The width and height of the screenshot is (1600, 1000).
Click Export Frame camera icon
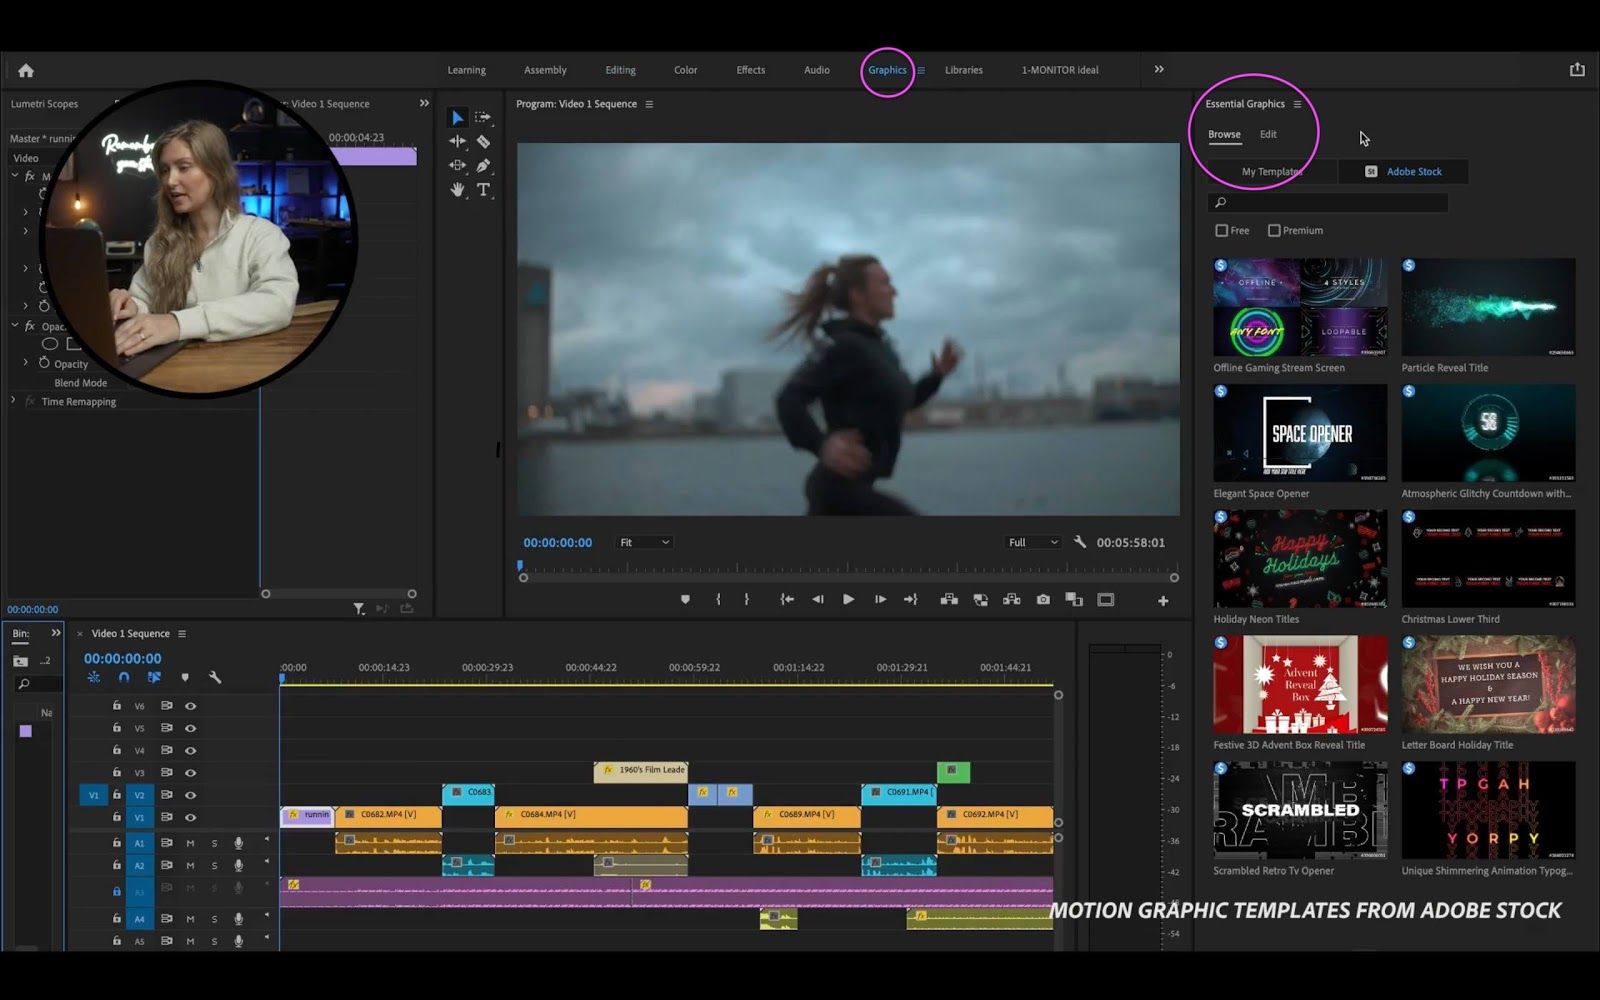[x=1043, y=600]
